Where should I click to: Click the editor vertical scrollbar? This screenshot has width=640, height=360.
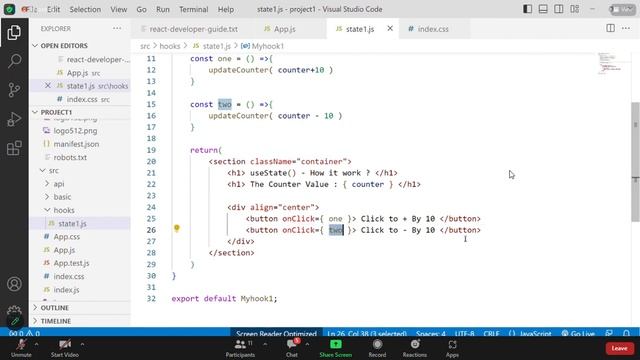635,162
